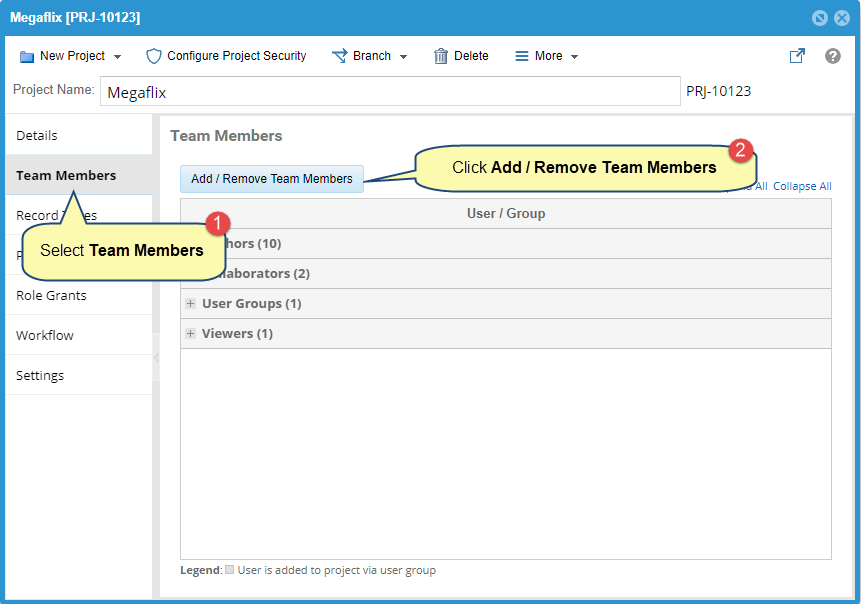Open the help question mark icon

832,56
